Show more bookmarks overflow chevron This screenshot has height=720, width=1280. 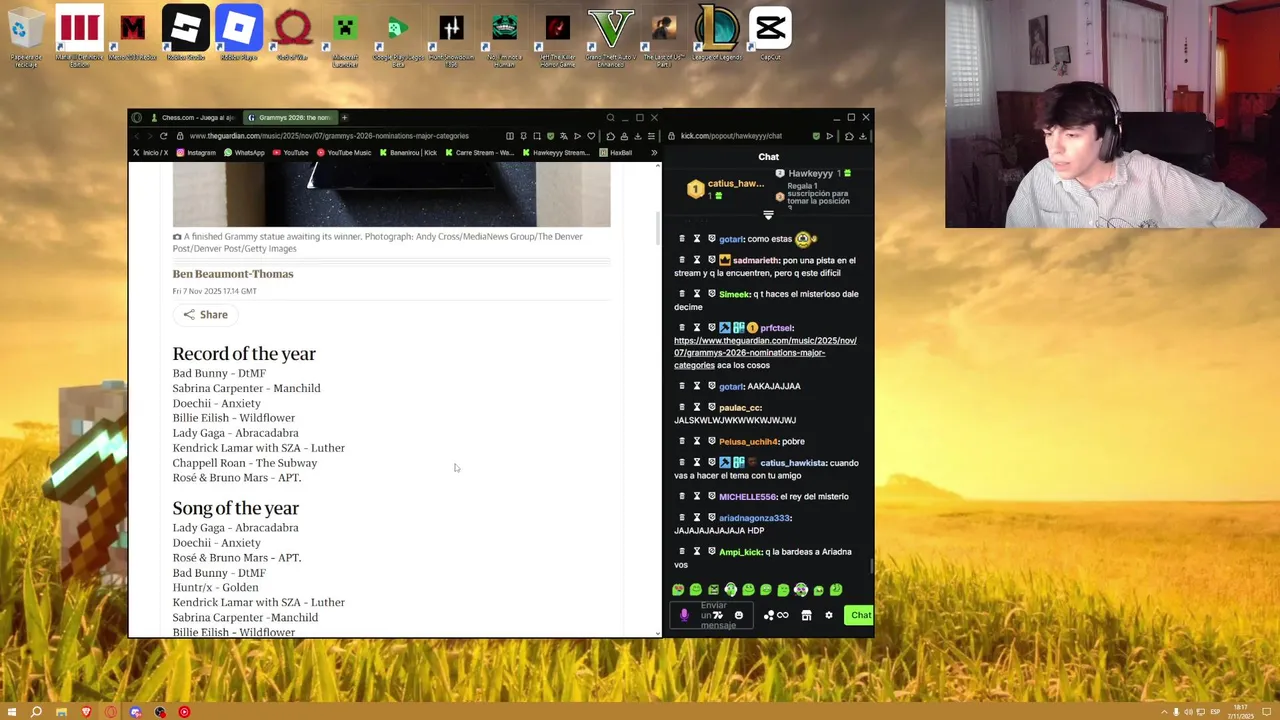coord(654,153)
